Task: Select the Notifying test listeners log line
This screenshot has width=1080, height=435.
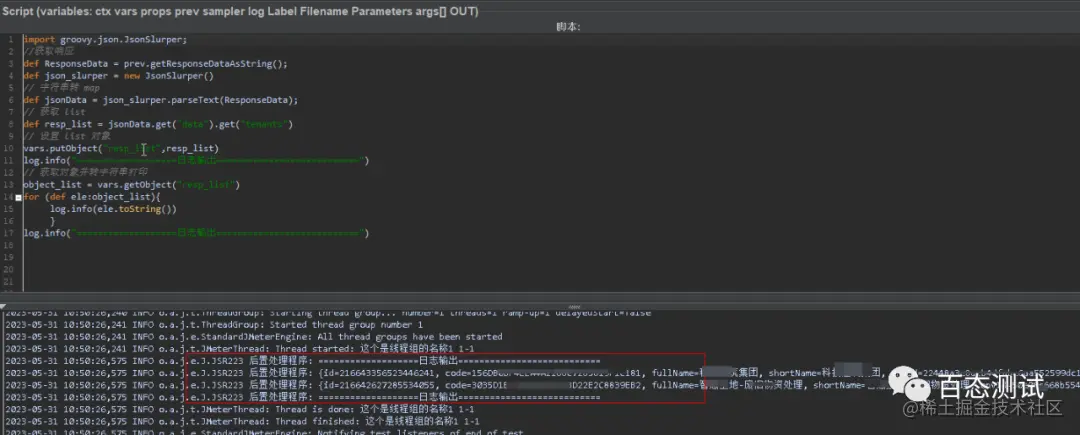Action: coord(262,432)
